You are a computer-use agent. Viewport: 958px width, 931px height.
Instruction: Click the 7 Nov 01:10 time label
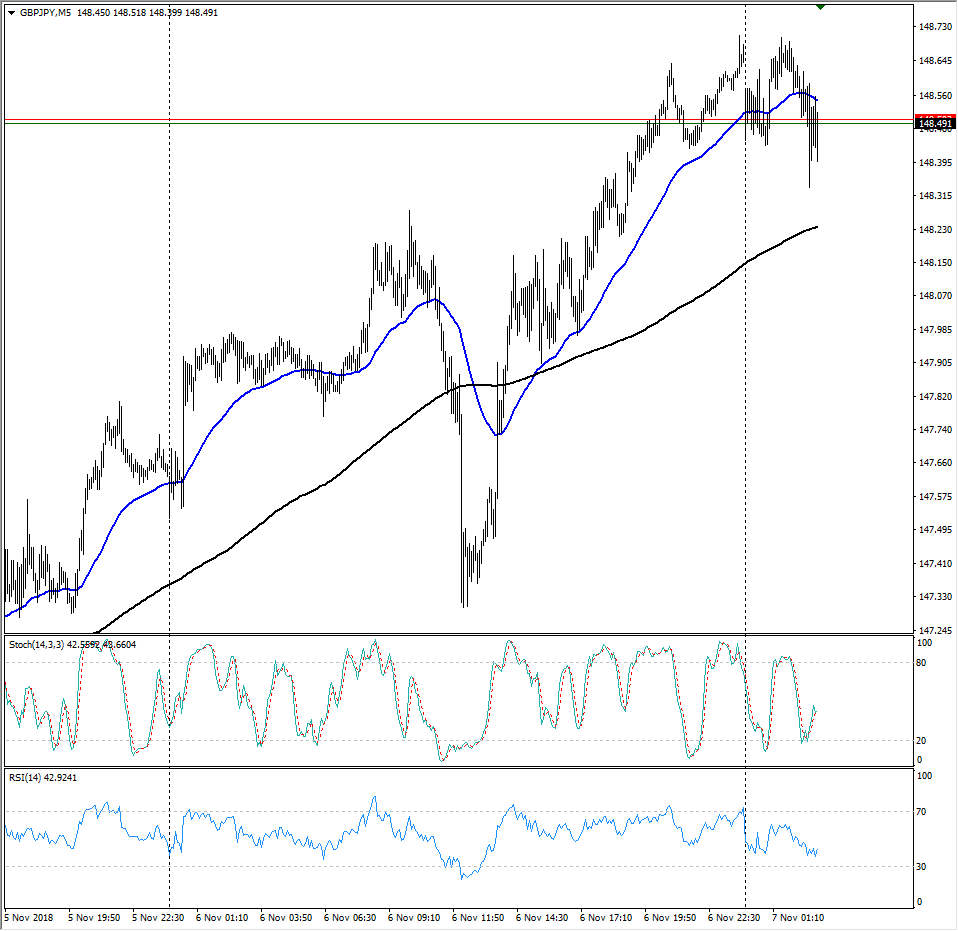tap(804, 916)
